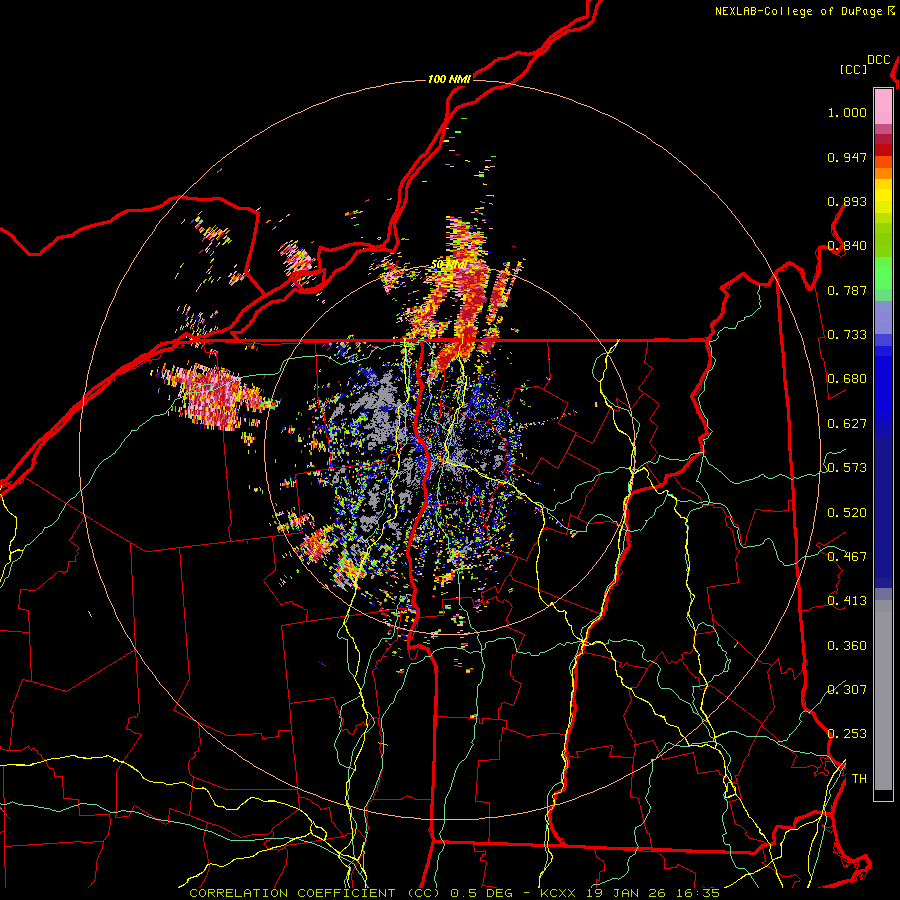Screen dimensions: 900x900
Task: Click the 0.573 legend value
Action: point(847,467)
